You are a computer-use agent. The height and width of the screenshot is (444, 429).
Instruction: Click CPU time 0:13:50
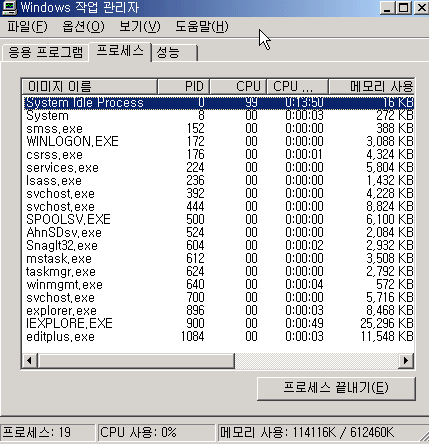pos(304,103)
